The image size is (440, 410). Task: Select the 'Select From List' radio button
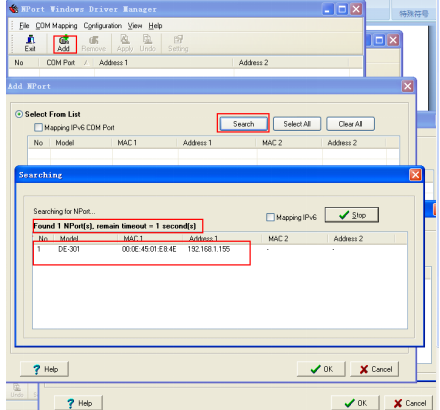click(19, 114)
